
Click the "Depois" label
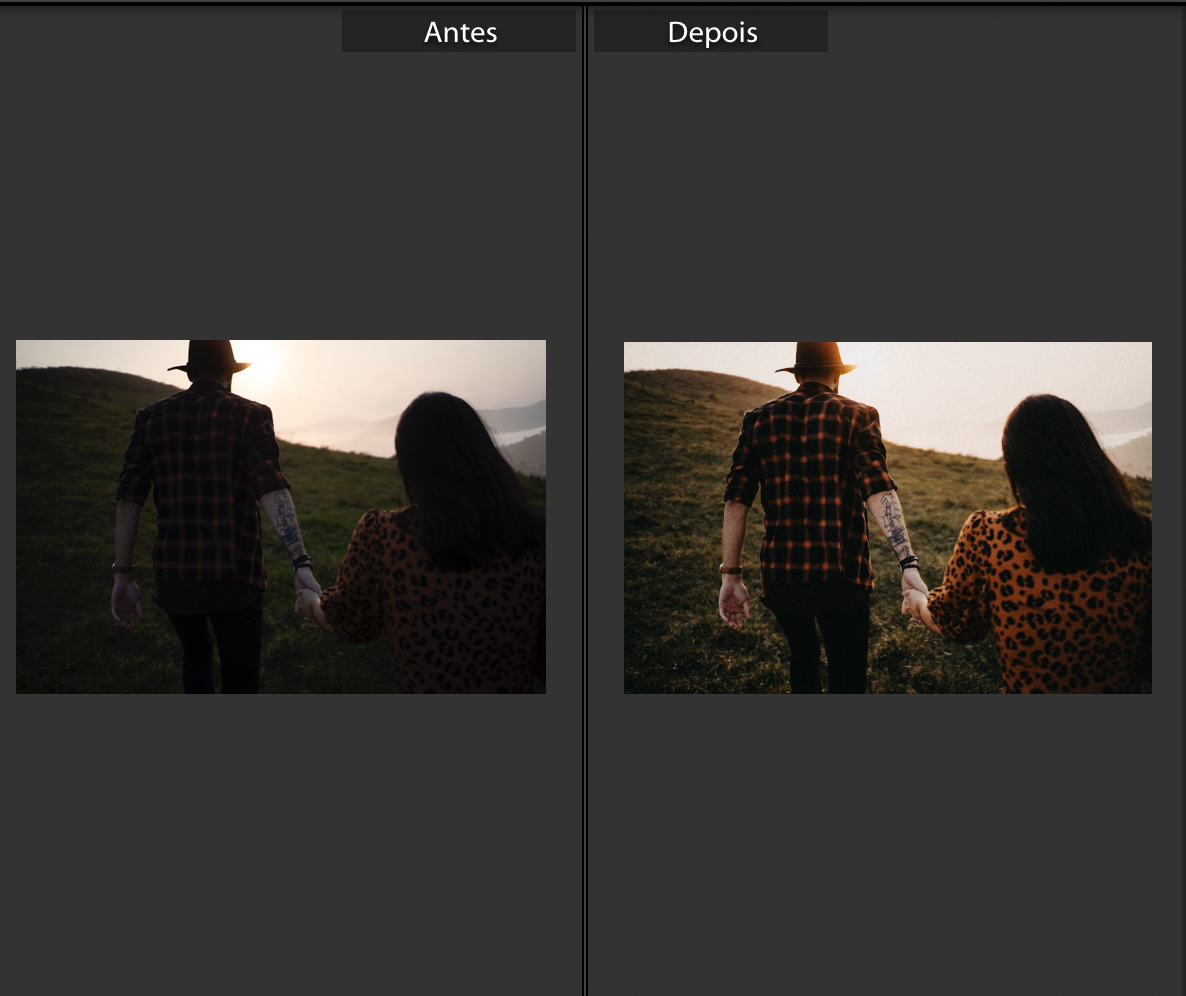click(710, 32)
